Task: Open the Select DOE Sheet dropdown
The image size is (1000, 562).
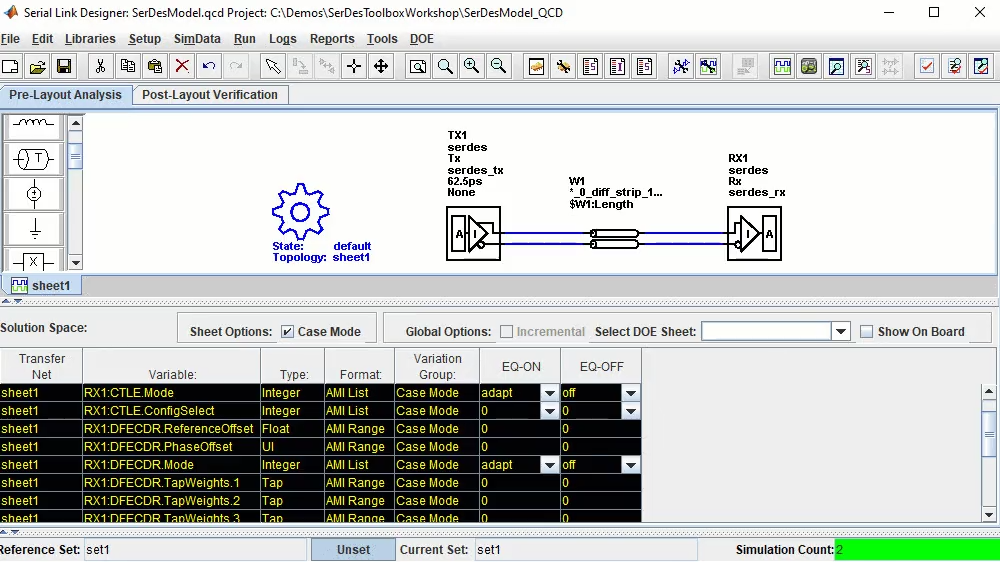Action: pos(841,332)
